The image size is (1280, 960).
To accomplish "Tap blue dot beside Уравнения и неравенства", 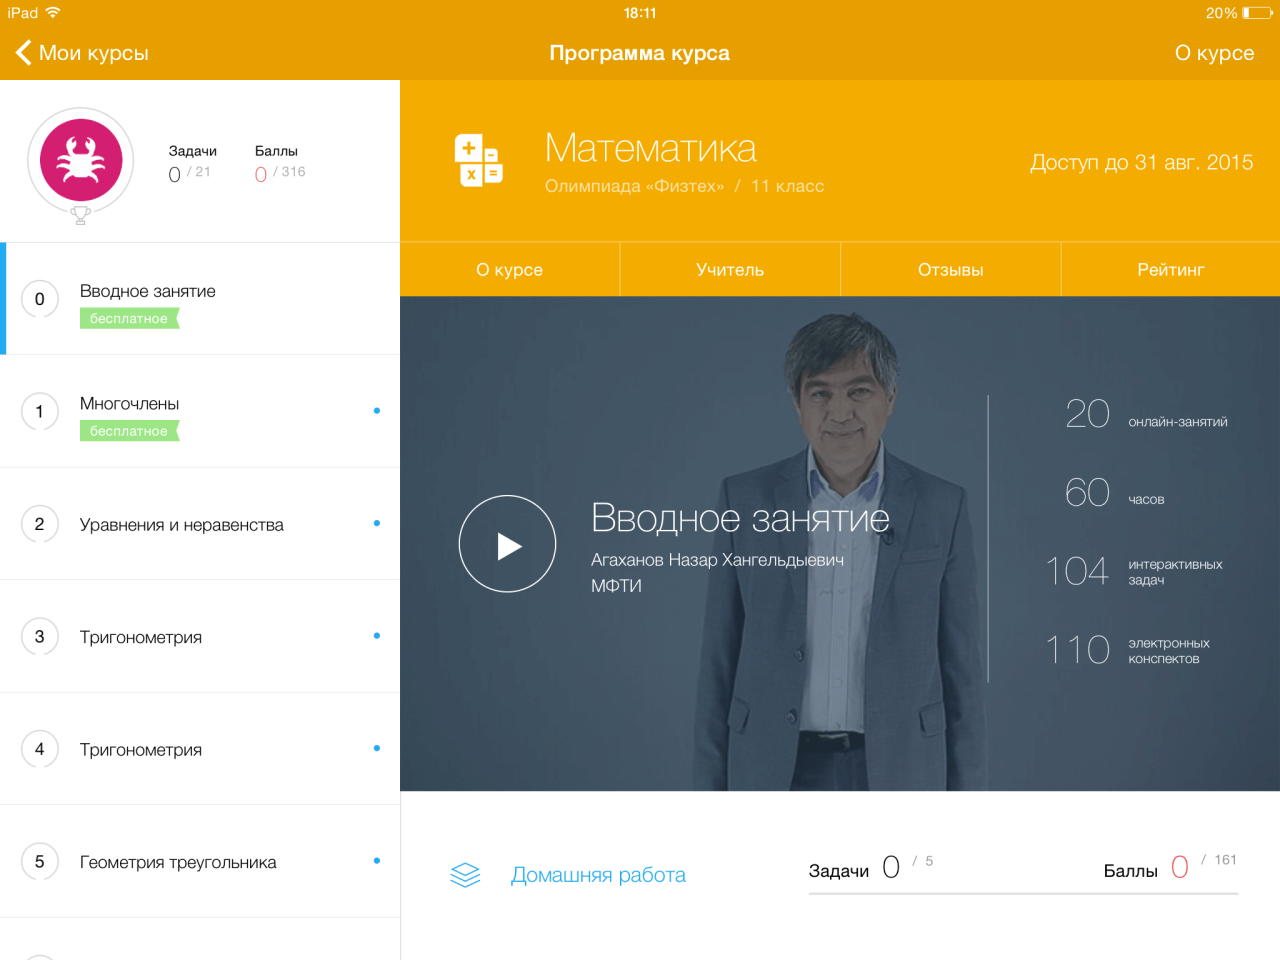I will point(377,523).
